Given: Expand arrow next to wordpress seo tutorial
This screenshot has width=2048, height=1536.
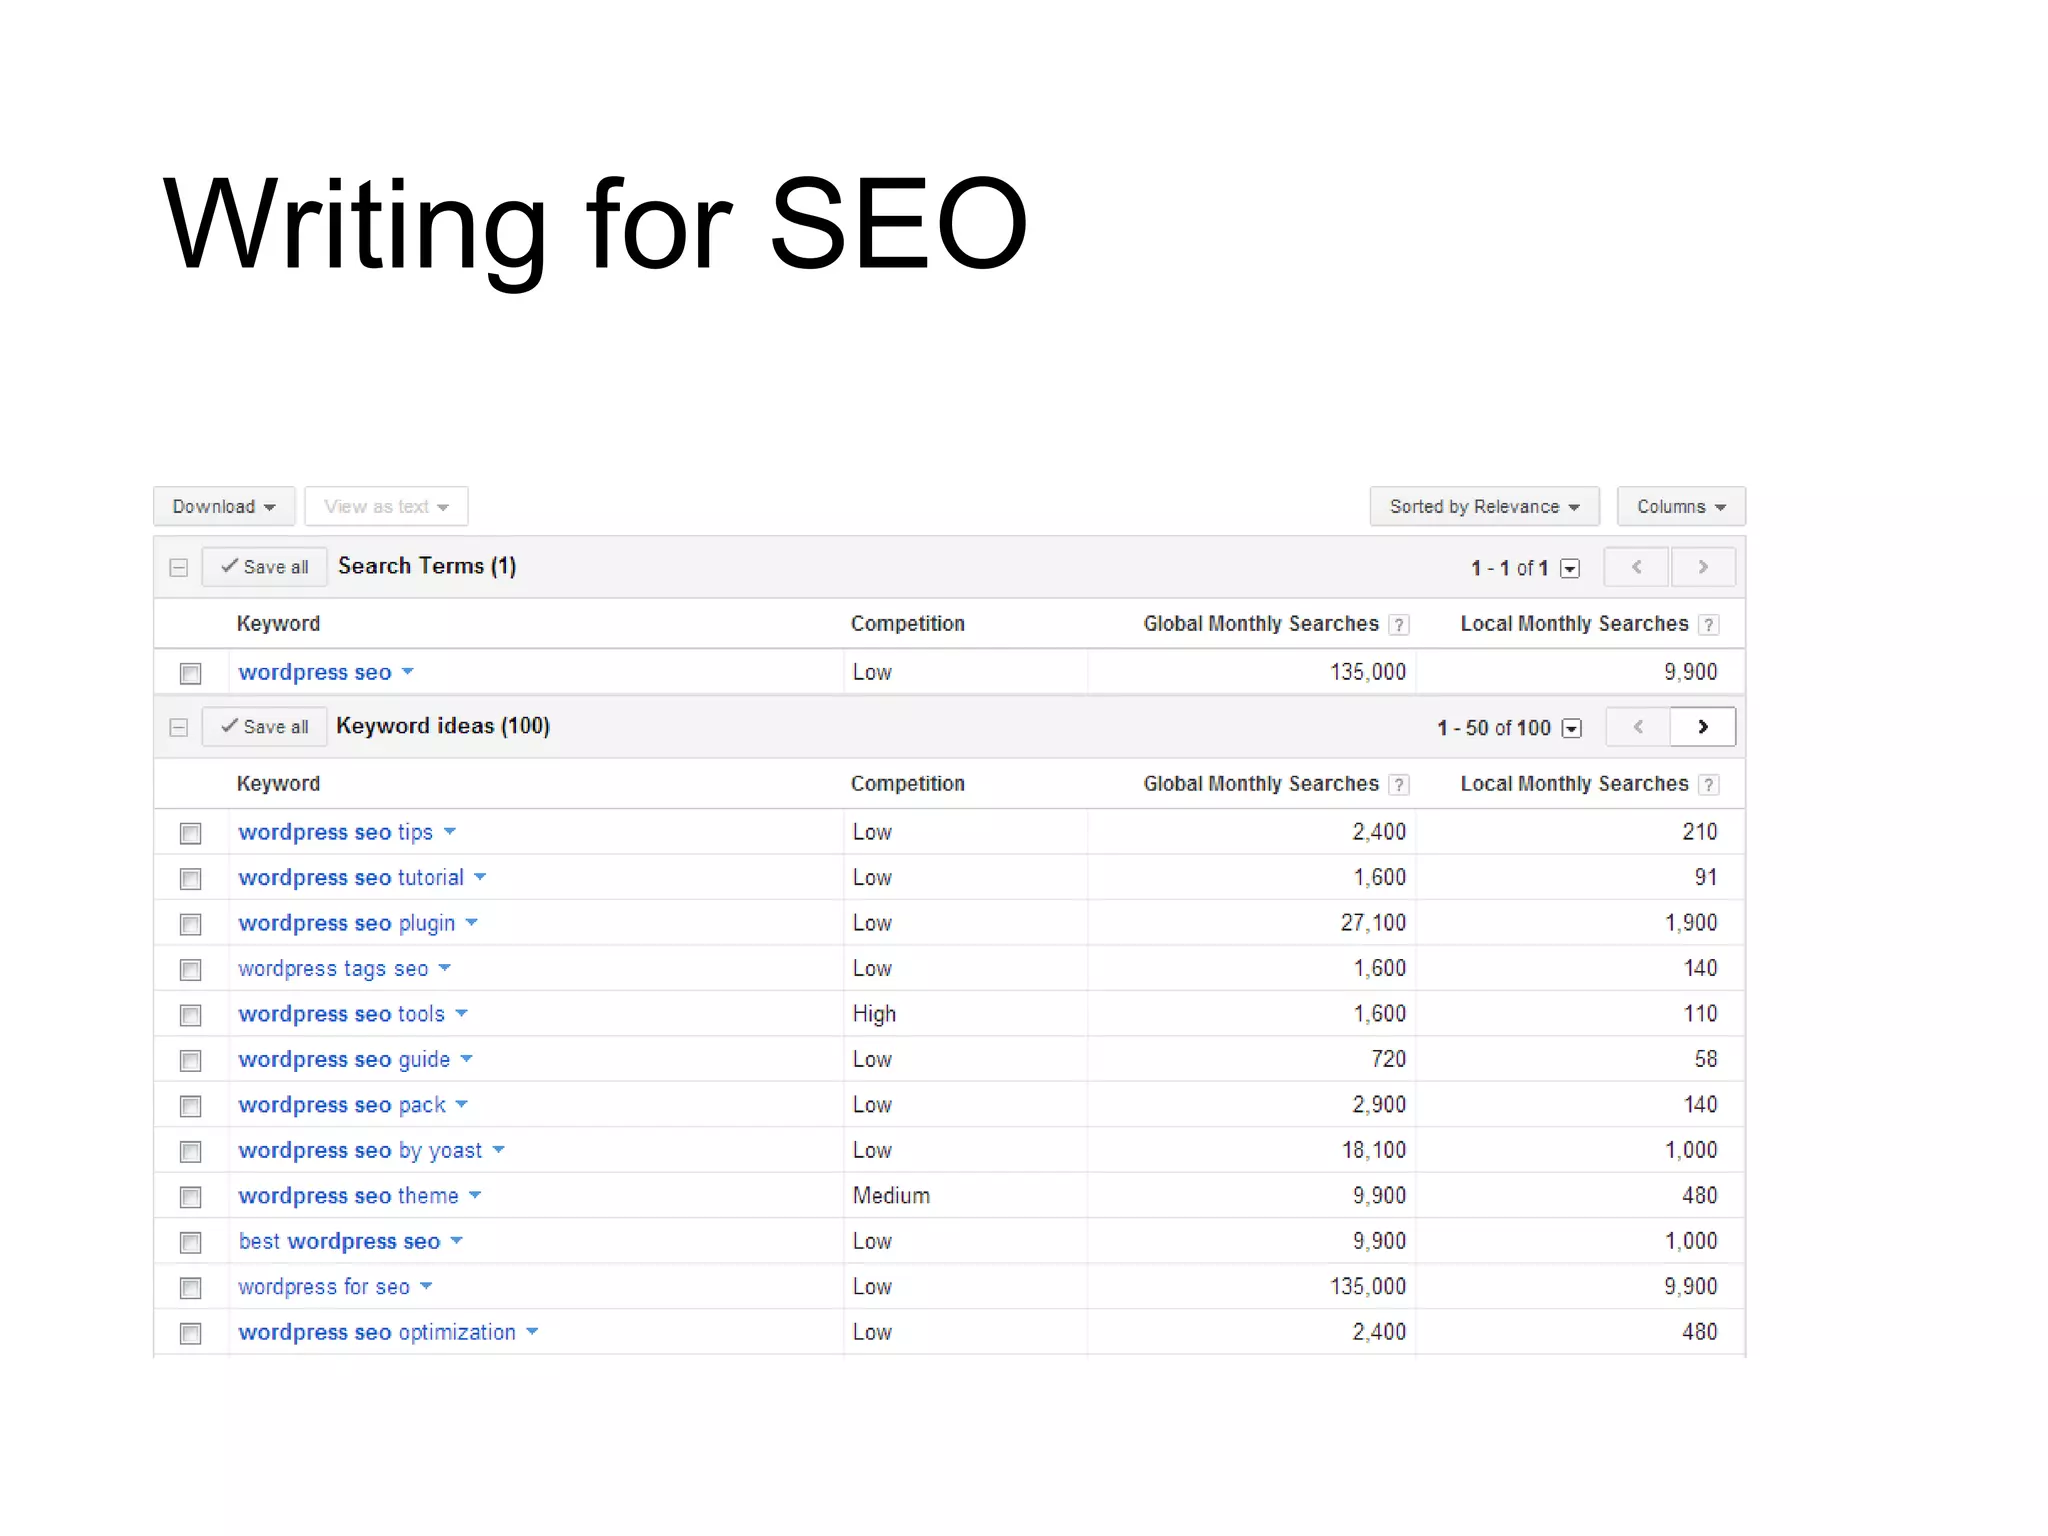Looking at the screenshot, I should coord(480,877).
